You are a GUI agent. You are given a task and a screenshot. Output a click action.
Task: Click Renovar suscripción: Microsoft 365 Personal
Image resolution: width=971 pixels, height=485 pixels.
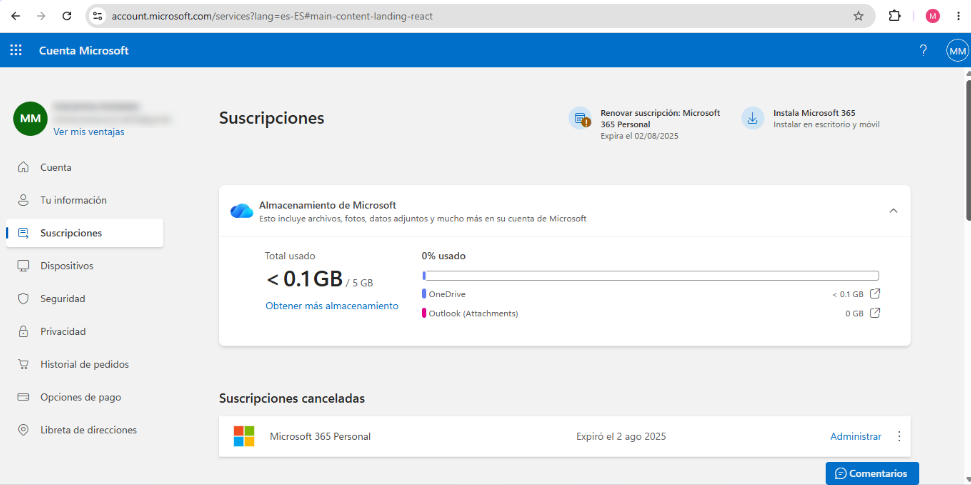(660, 118)
